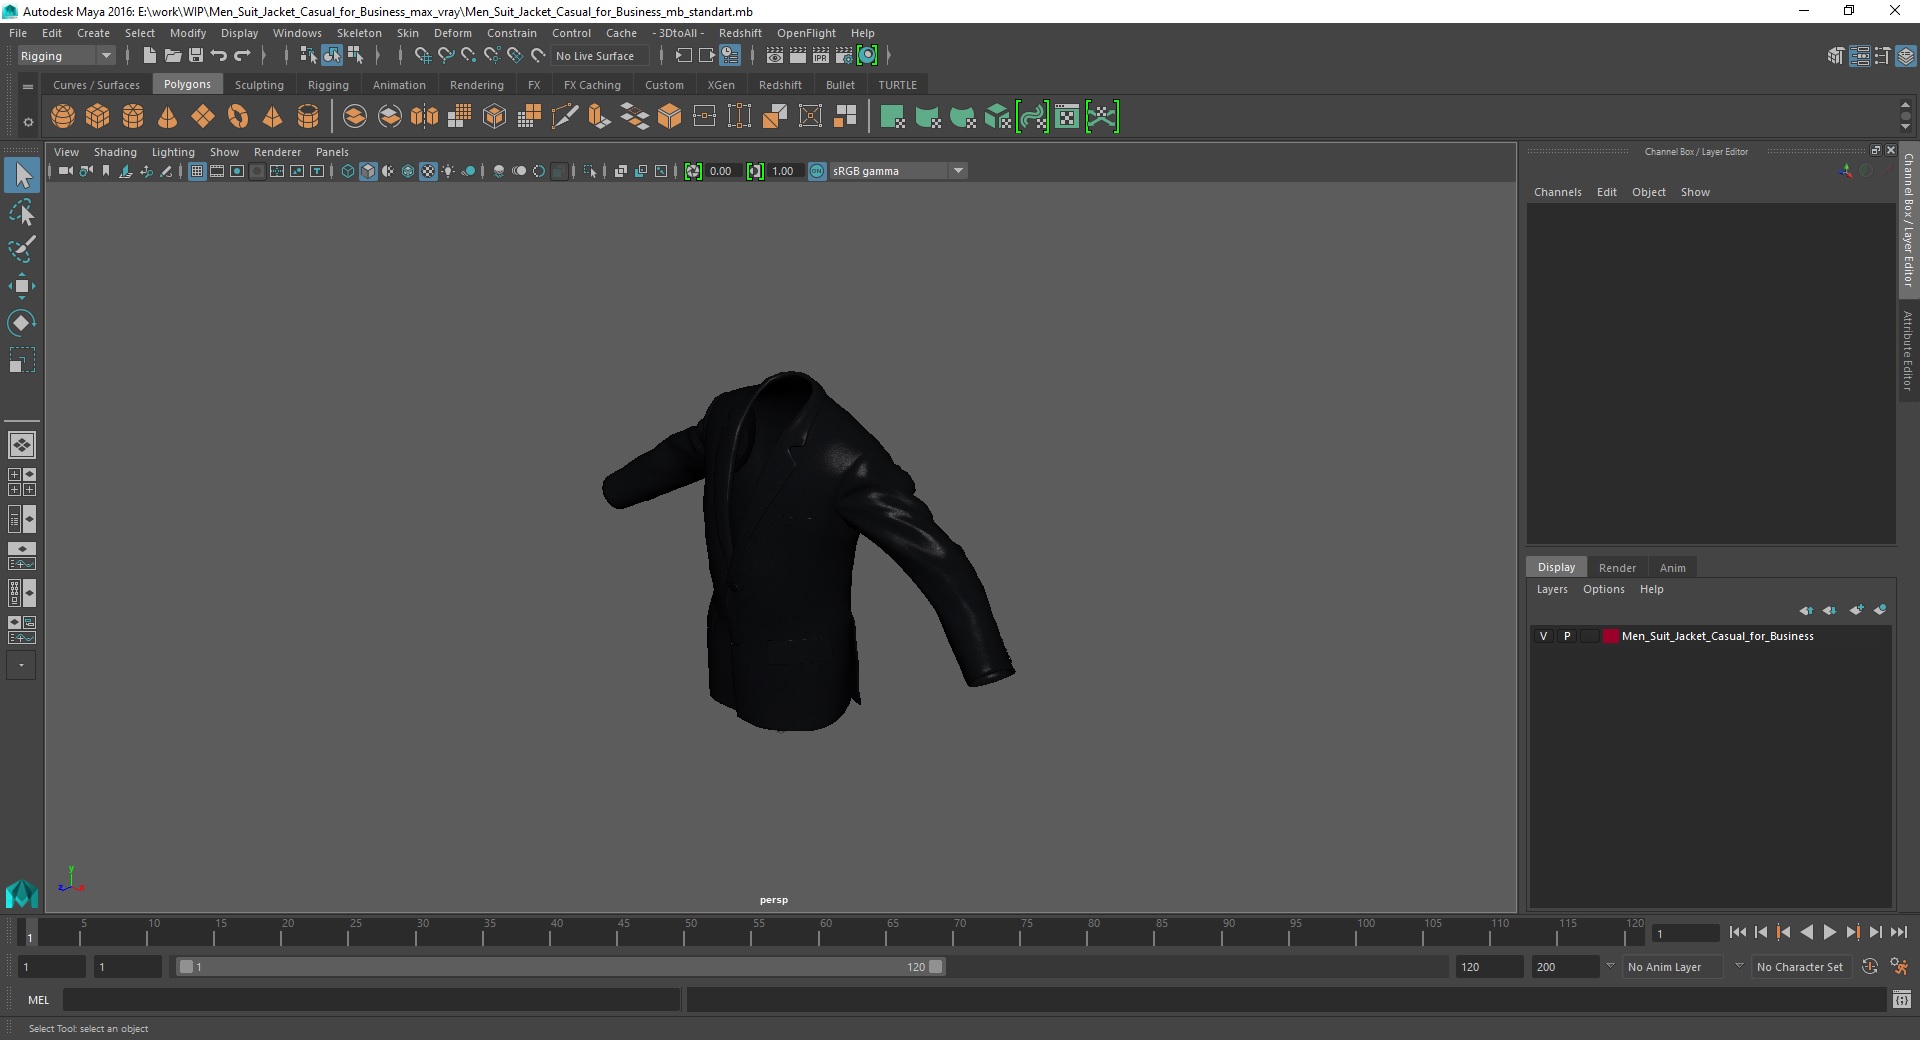Open the Skeleton menu

coord(359,33)
